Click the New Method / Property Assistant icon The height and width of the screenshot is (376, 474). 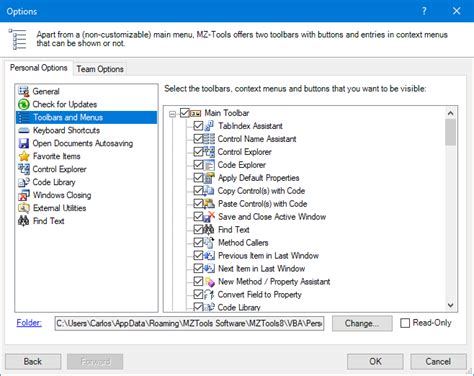(209, 282)
